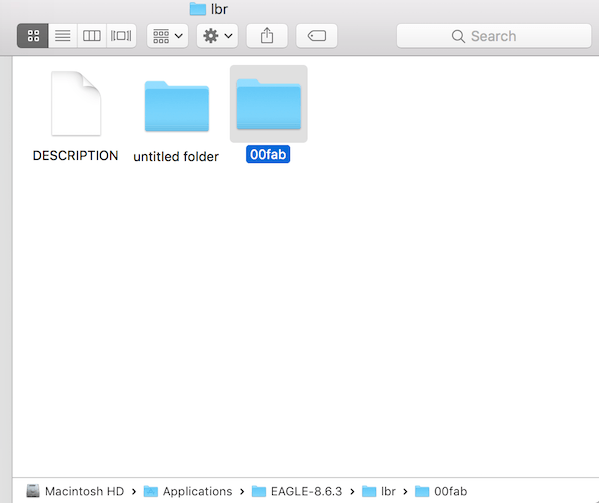Go to Applications in path bar
Screen dimensions: 599x503
[x=188, y=491]
